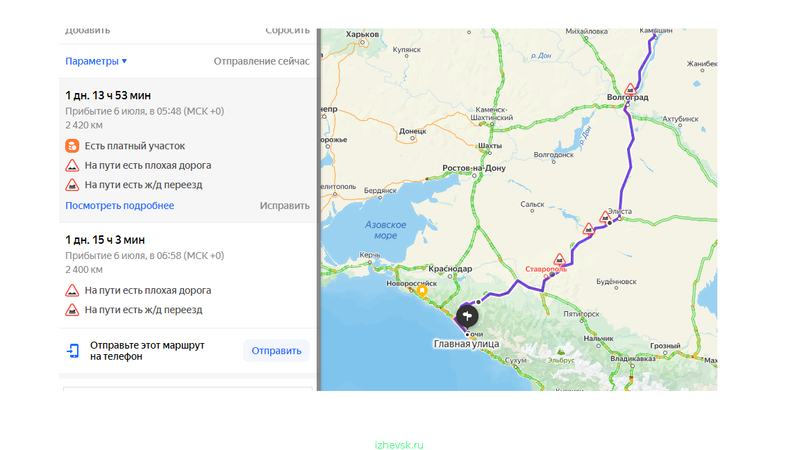The height and width of the screenshot is (450, 800).
Task: Click arrival time Прибытие 6 июля, в 05:48
Action: (x=144, y=111)
